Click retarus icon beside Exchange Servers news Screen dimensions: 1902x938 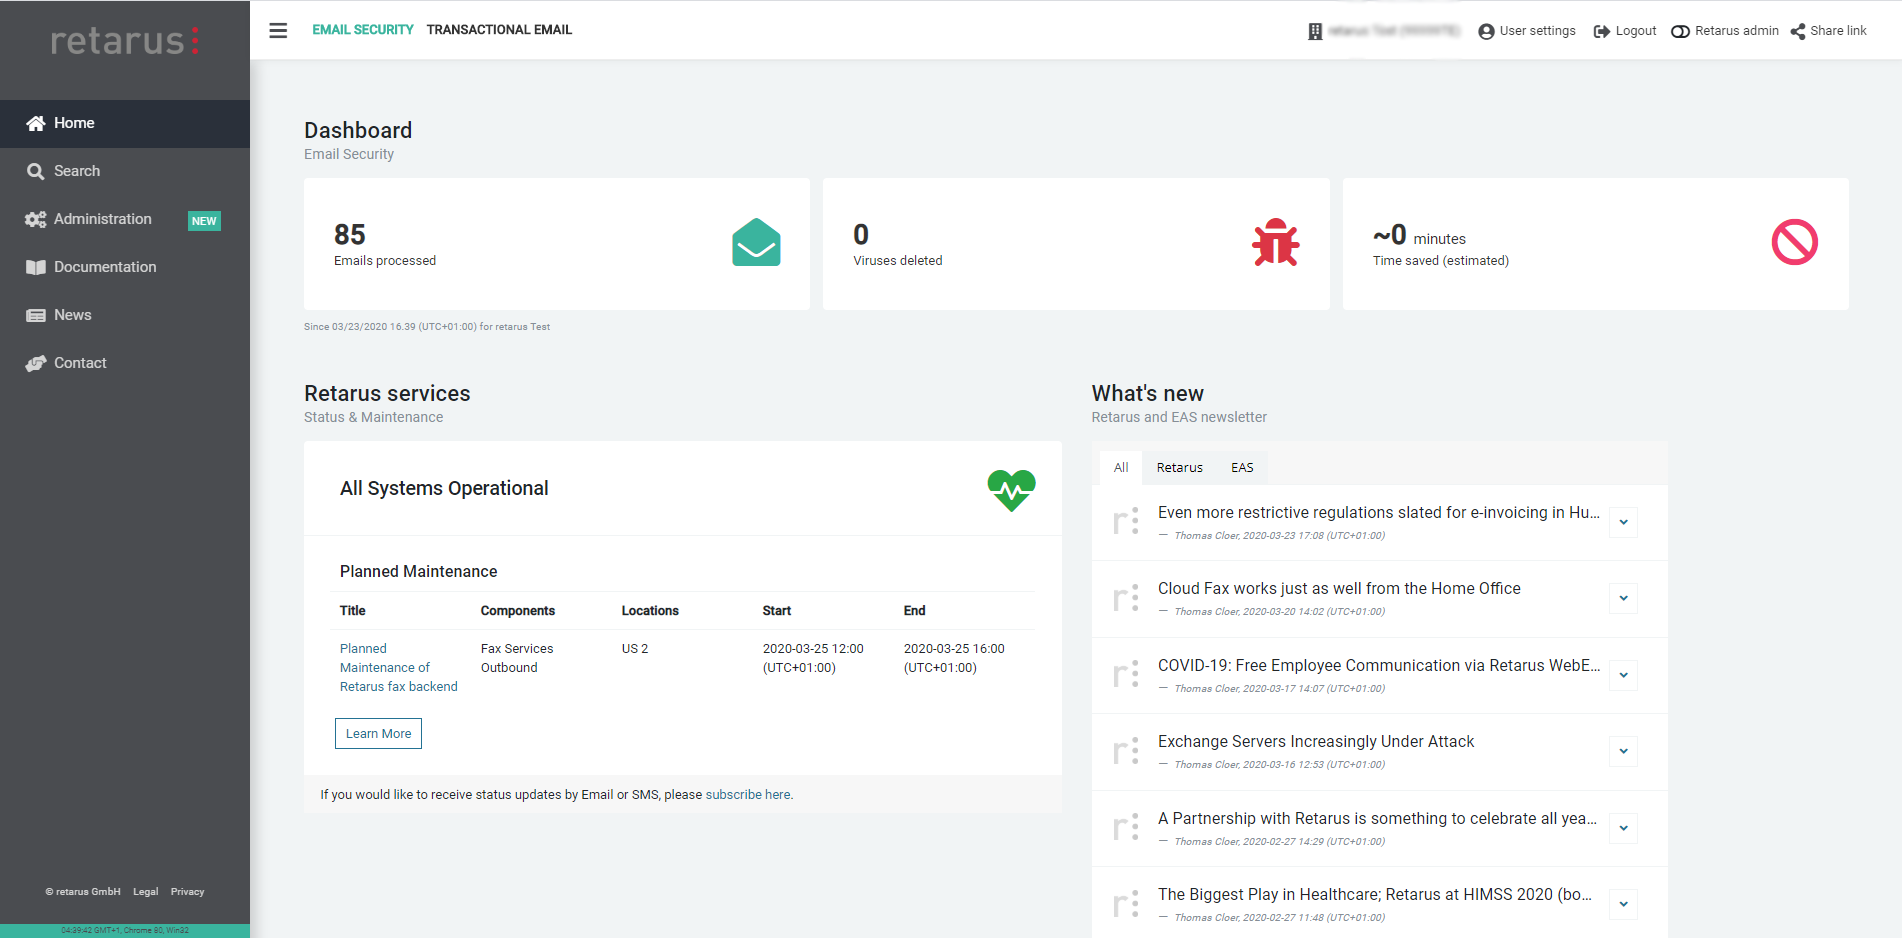[x=1126, y=751]
